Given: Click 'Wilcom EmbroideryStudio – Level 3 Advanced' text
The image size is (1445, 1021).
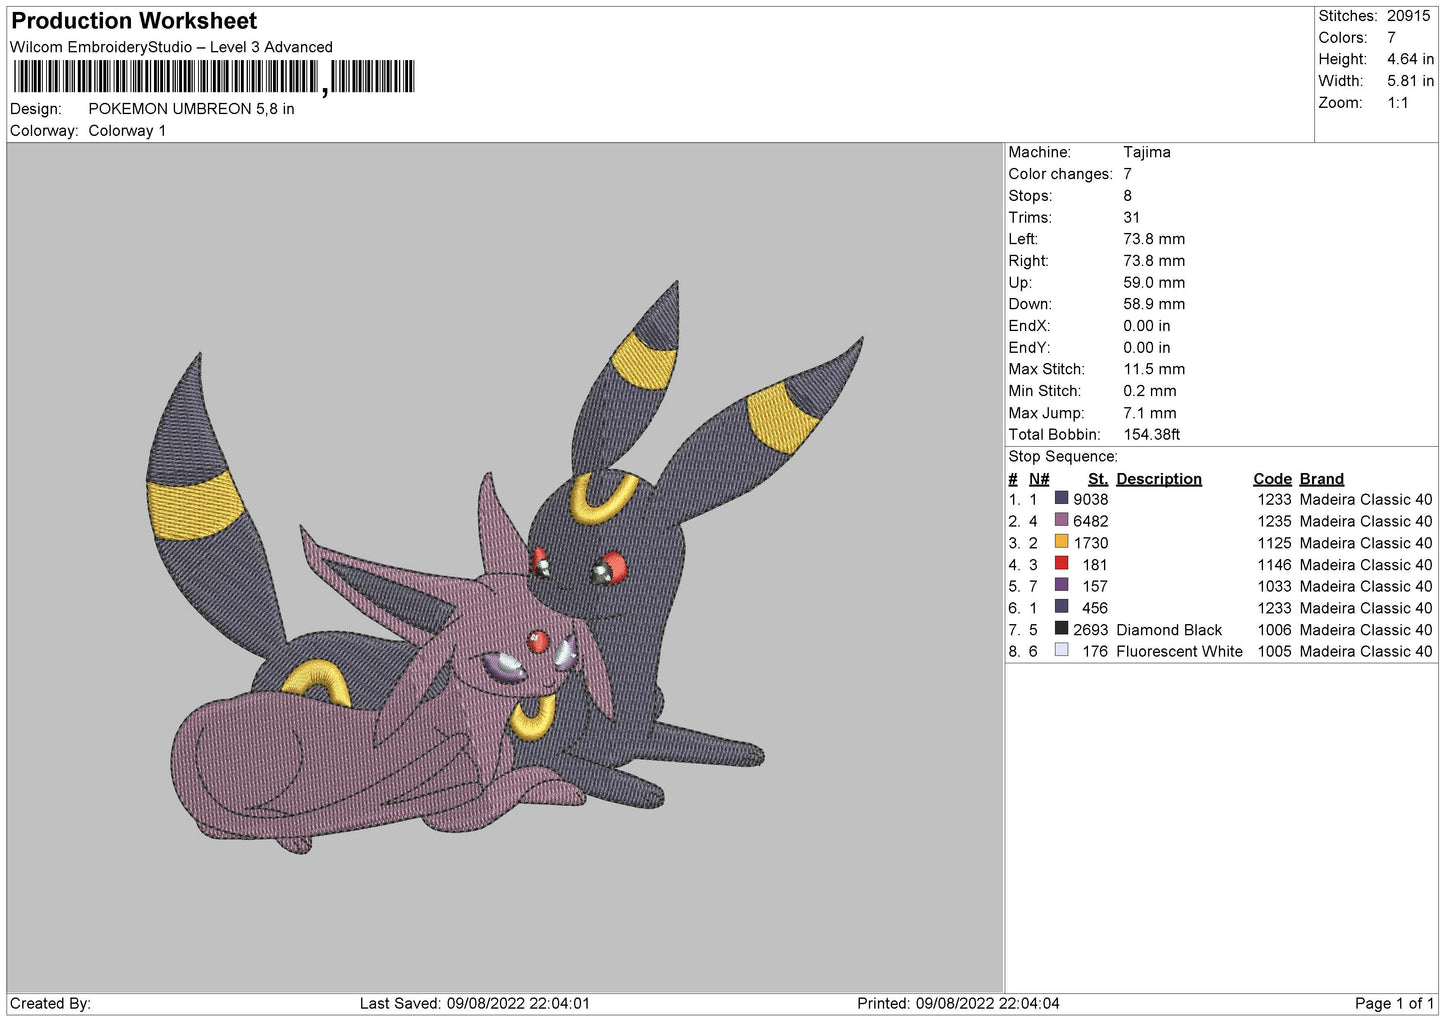Looking at the screenshot, I should pyautogui.click(x=171, y=47).
